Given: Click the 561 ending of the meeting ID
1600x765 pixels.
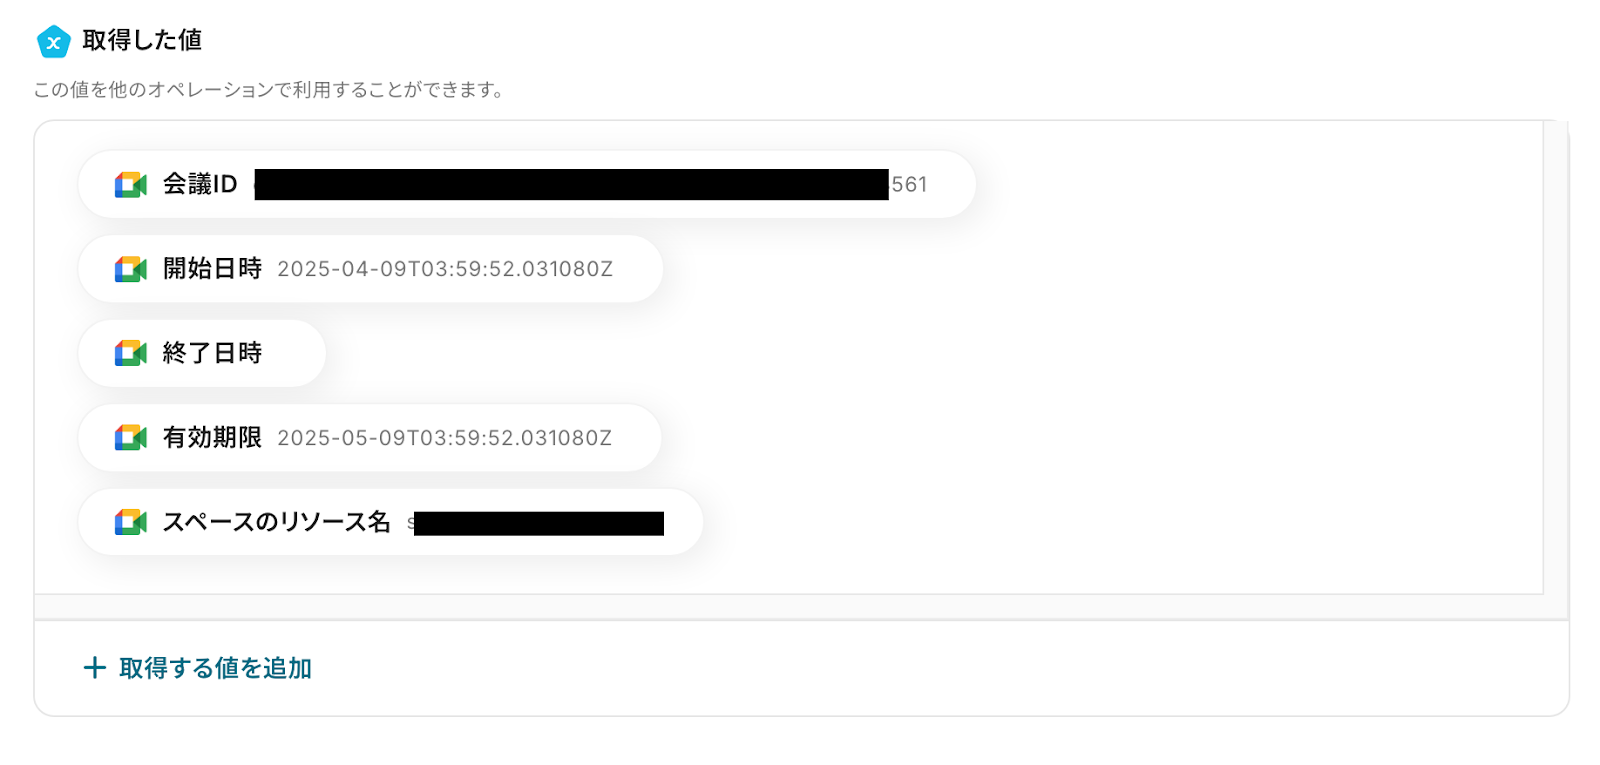Looking at the screenshot, I should (x=909, y=185).
